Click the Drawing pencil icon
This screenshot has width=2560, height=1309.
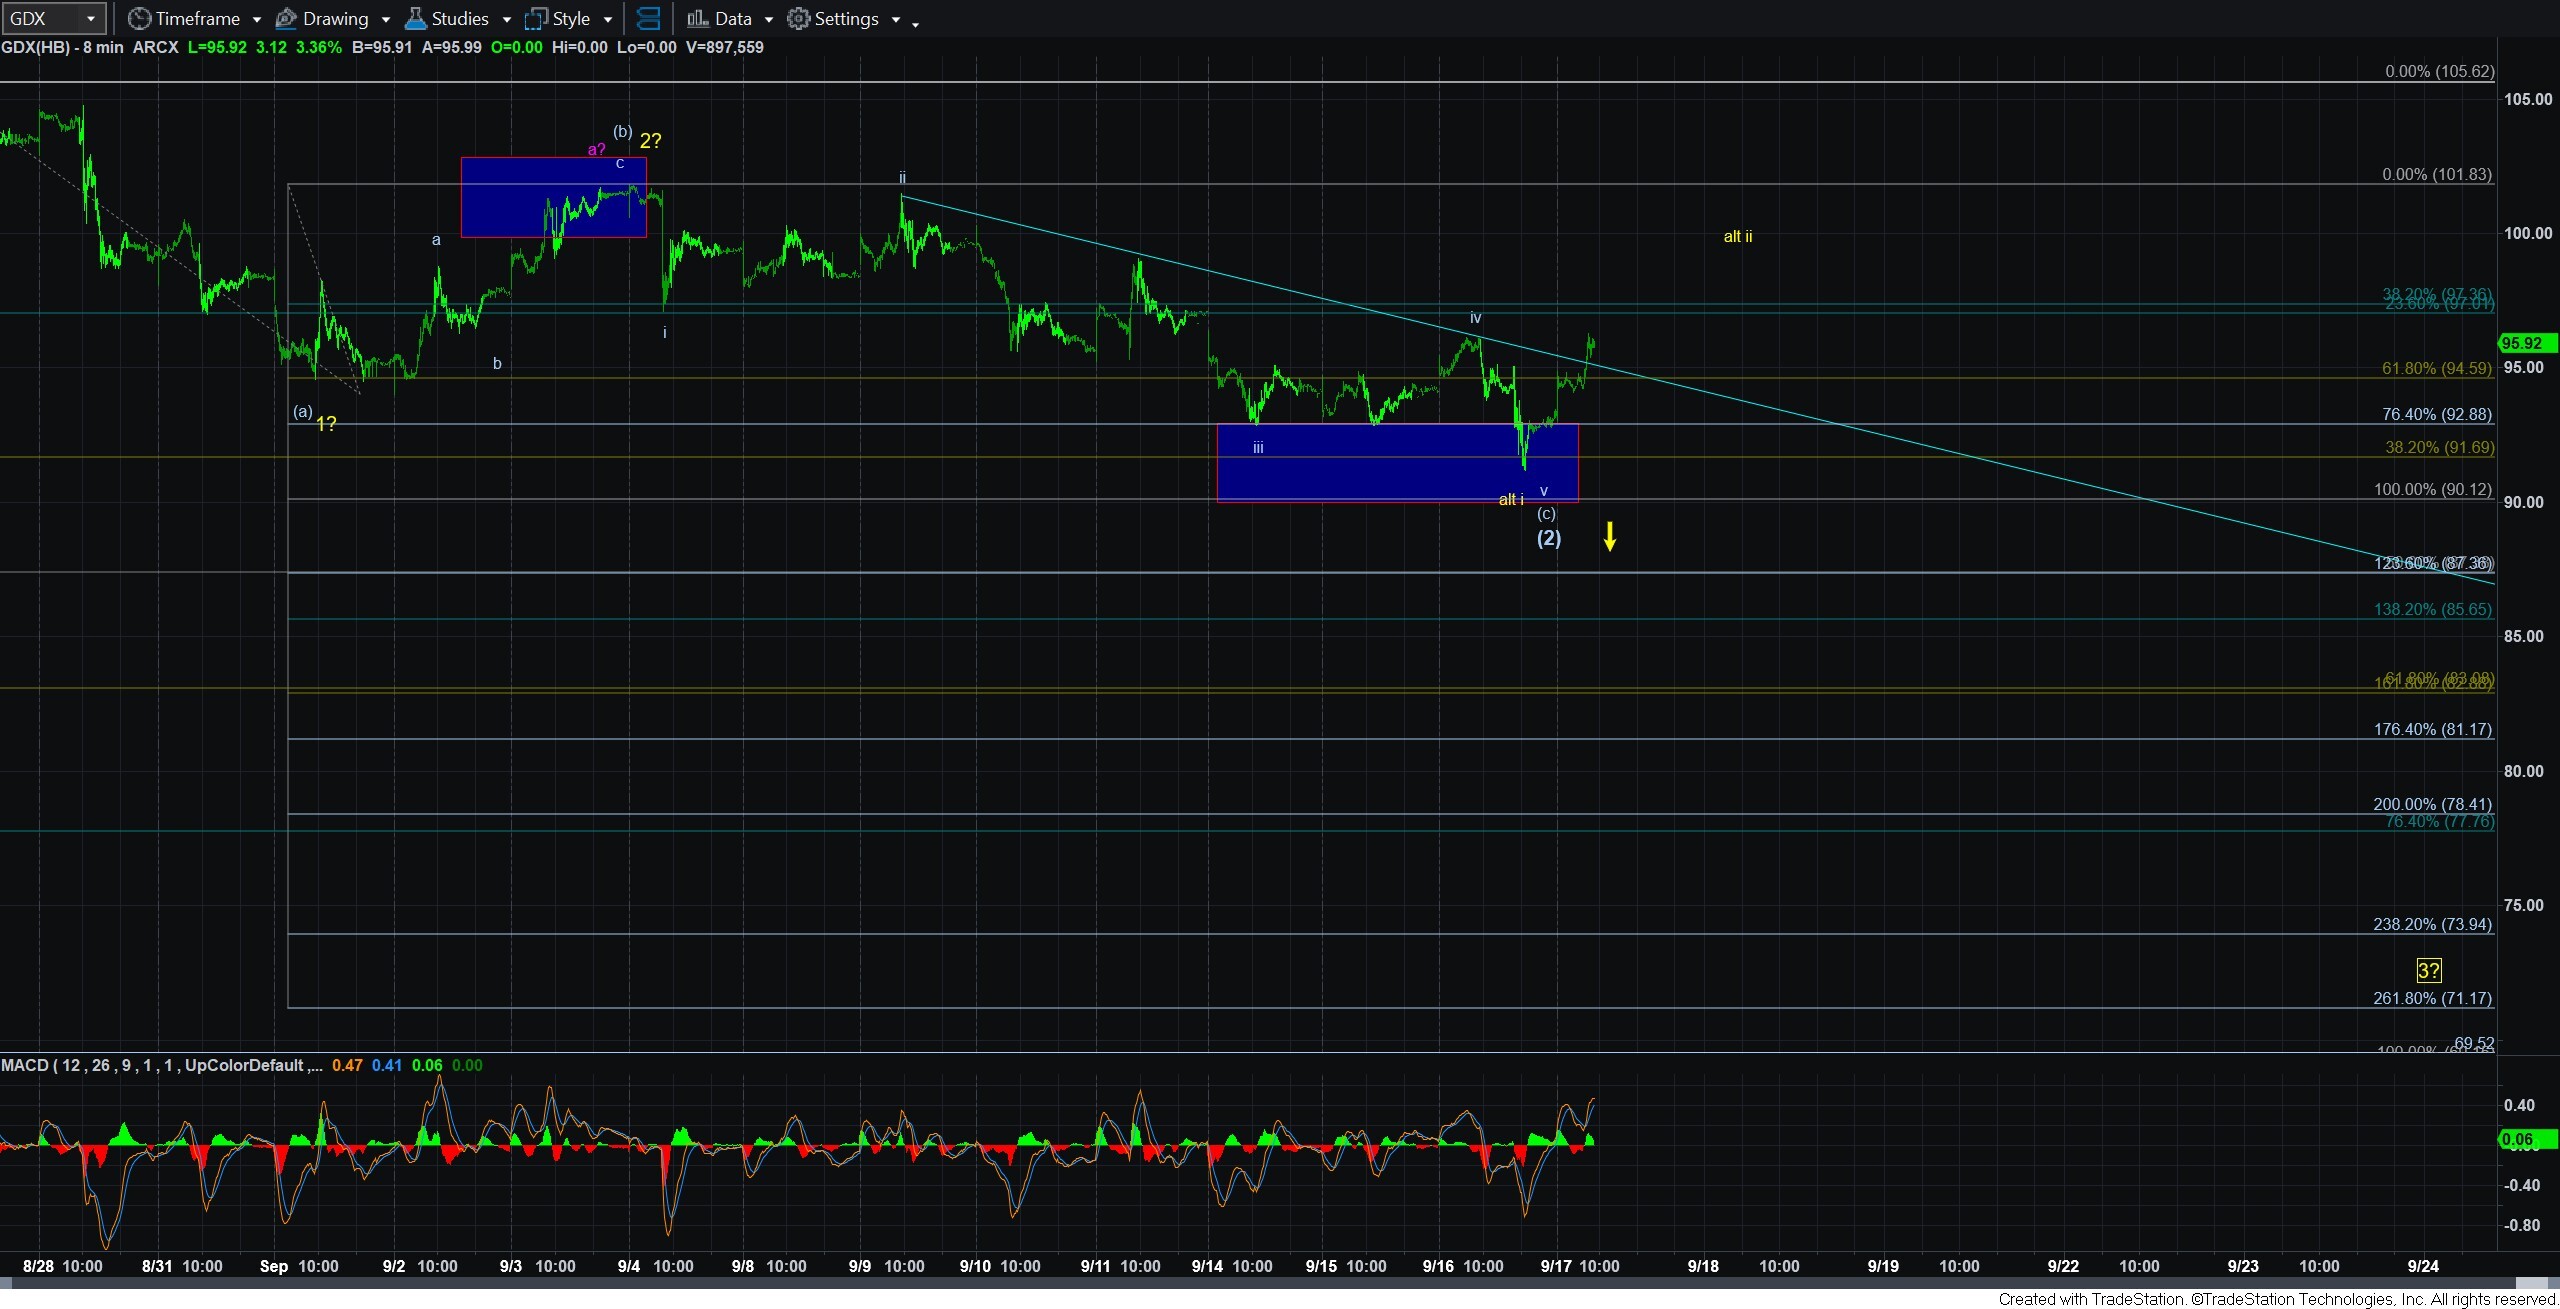pyautogui.click(x=286, y=19)
